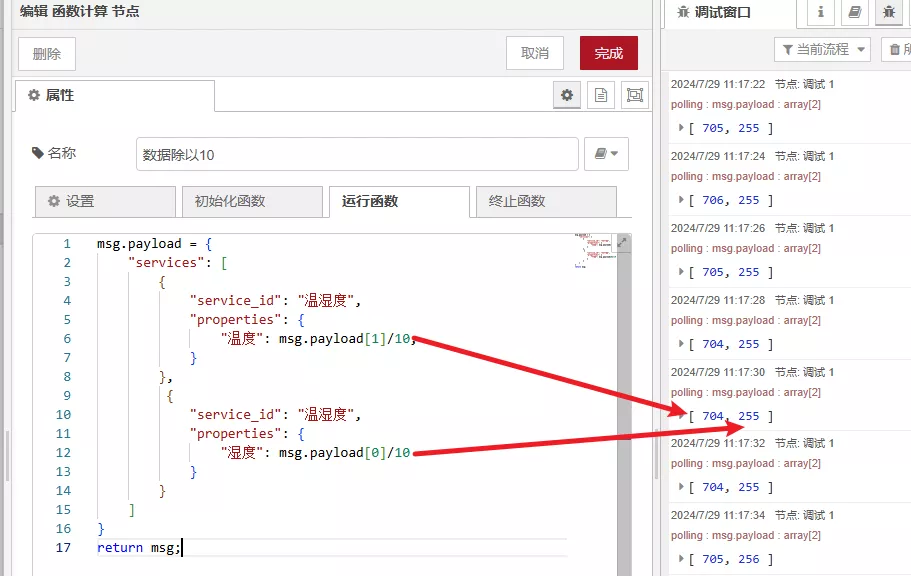The image size is (911, 576).
Task: Select the debug bug sidebar icon
Action: coord(887,13)
